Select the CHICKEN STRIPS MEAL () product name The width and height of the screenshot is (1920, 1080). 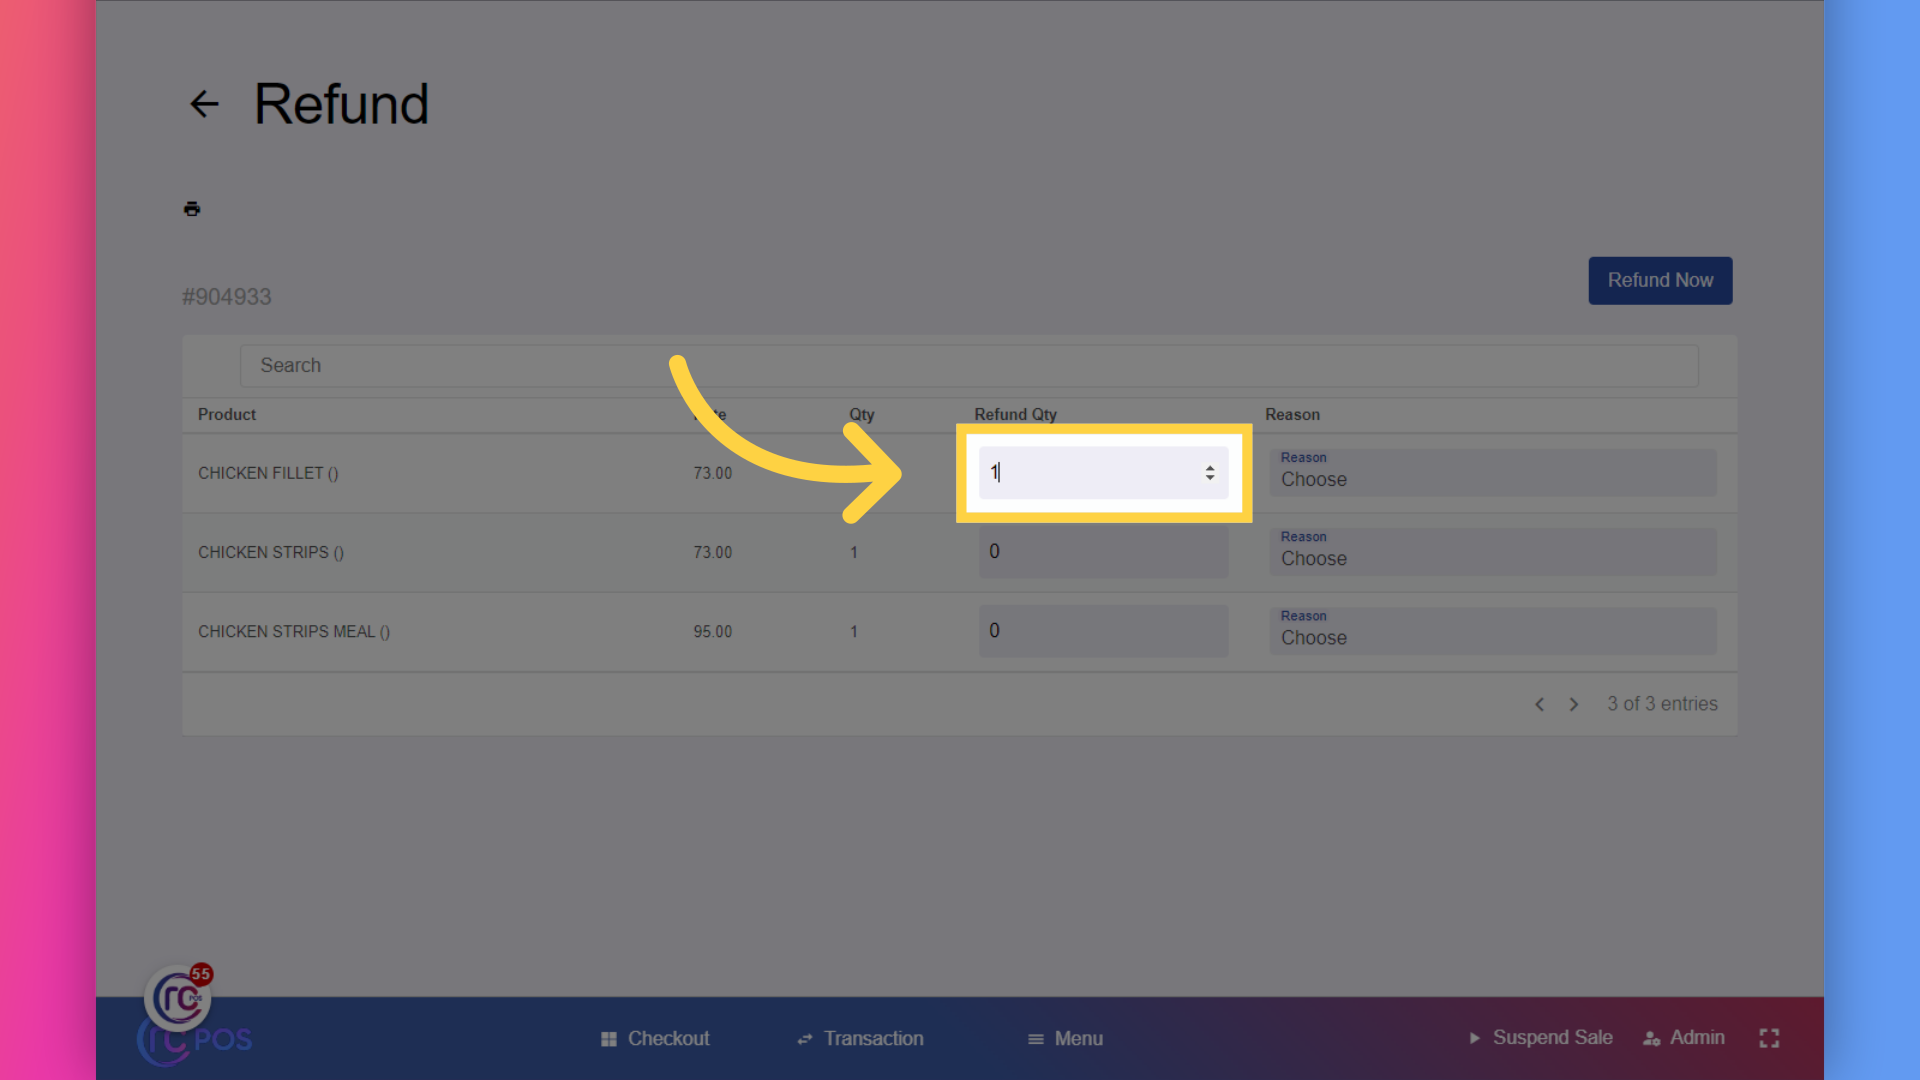click(x=294, y=632)
